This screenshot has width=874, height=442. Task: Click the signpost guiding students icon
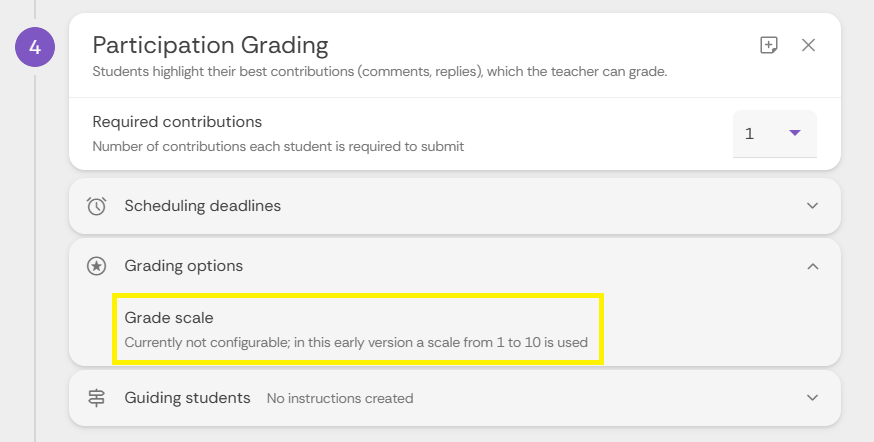click(96, 398)
